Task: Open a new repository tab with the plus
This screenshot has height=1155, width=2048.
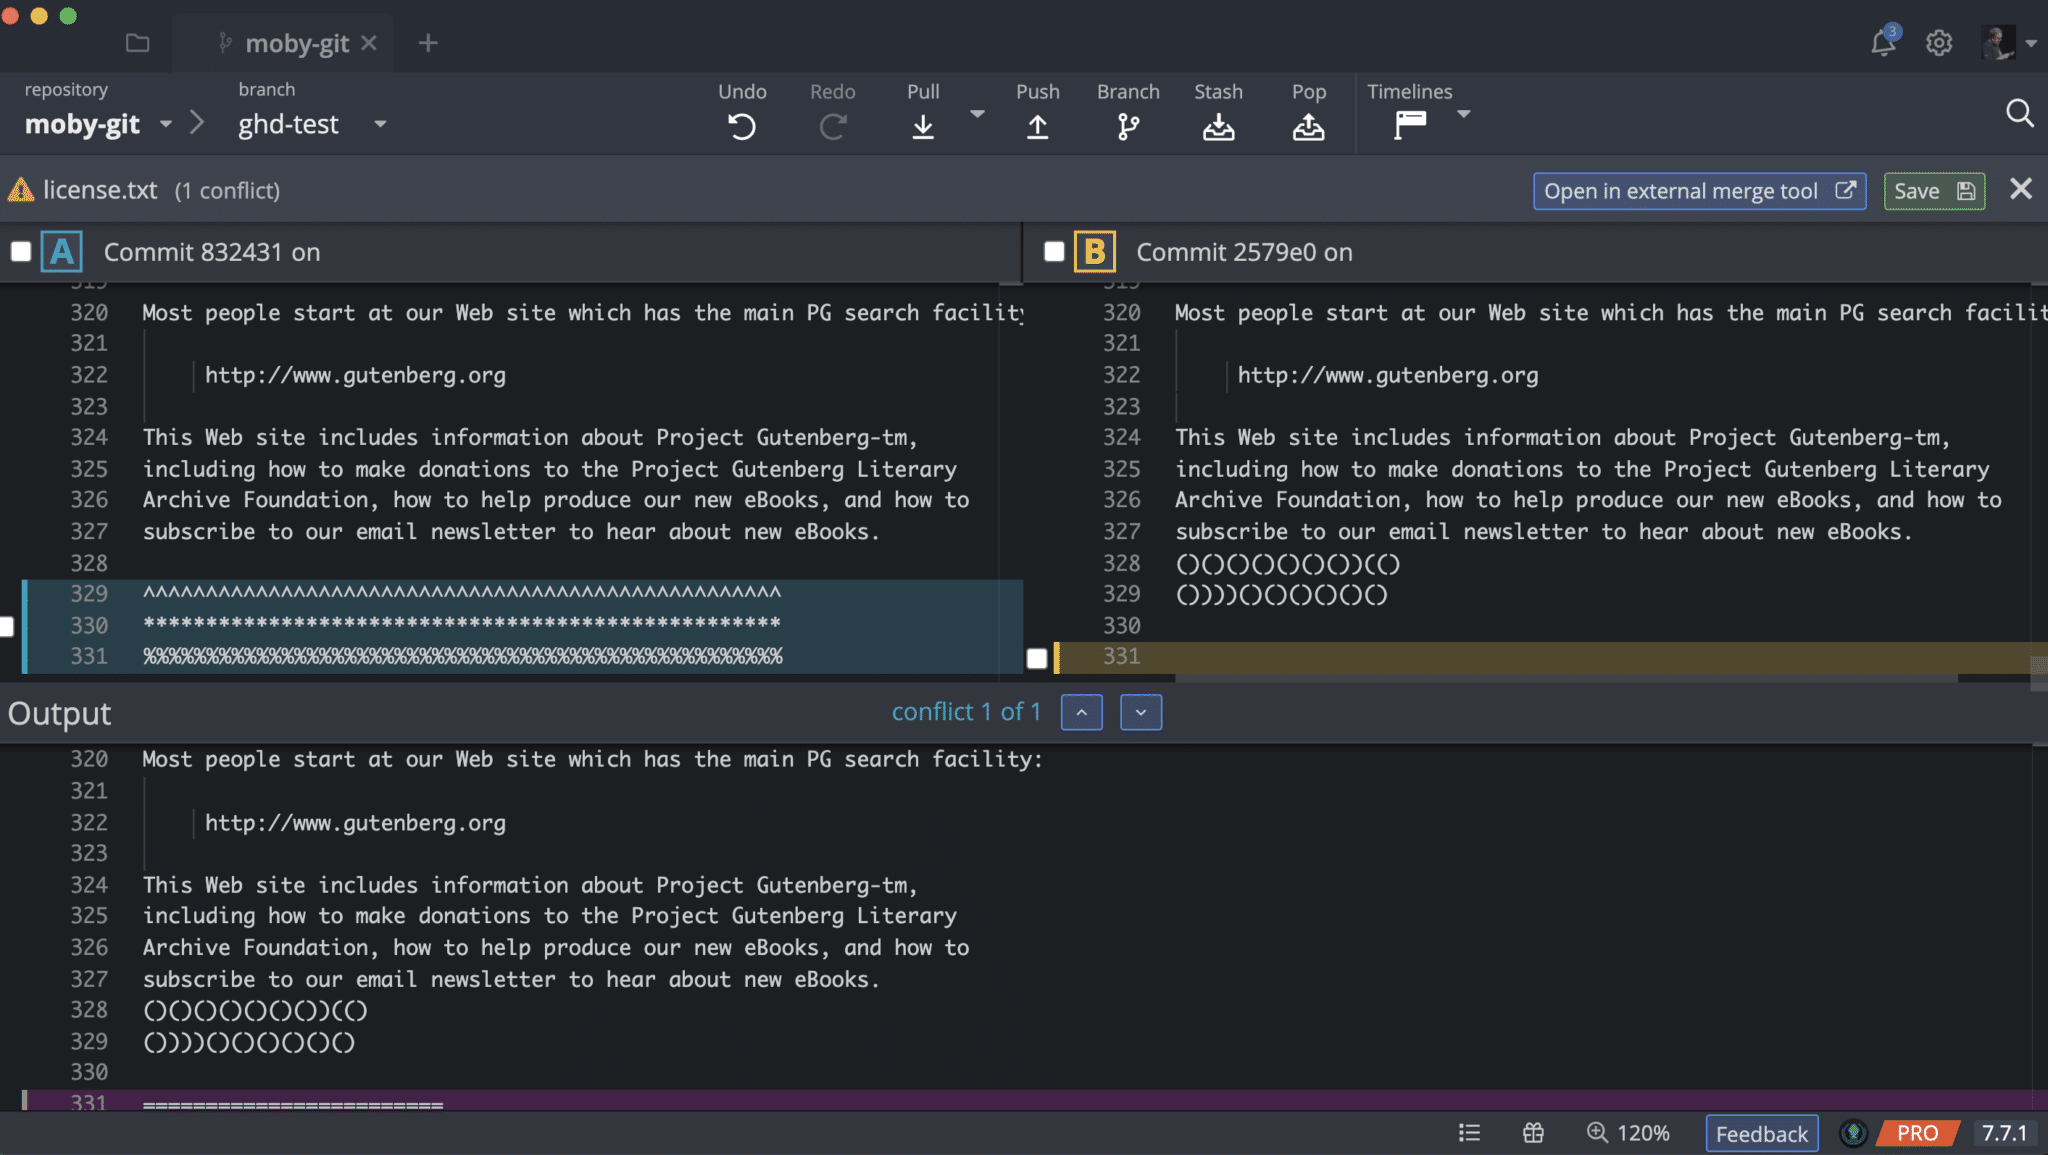Action: tap(429, 42)
